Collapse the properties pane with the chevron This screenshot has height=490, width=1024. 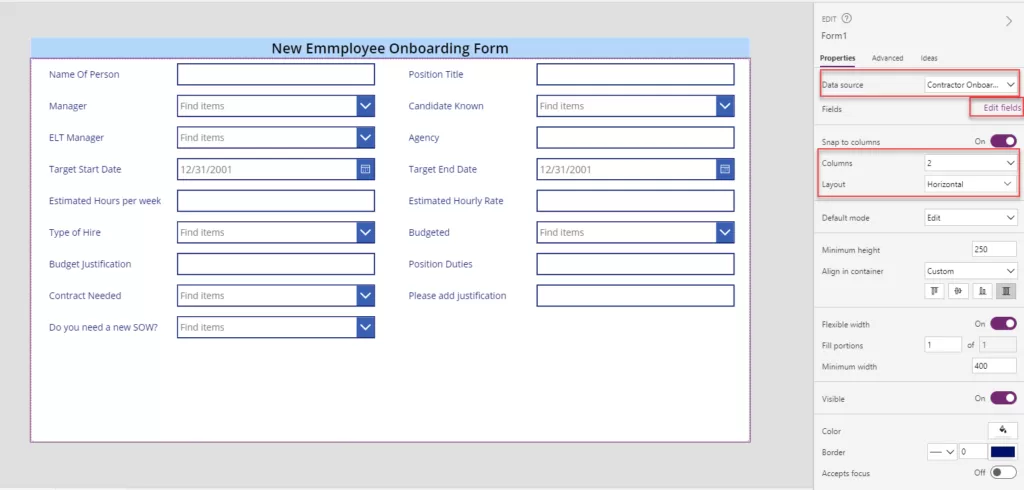[1008, 20]
